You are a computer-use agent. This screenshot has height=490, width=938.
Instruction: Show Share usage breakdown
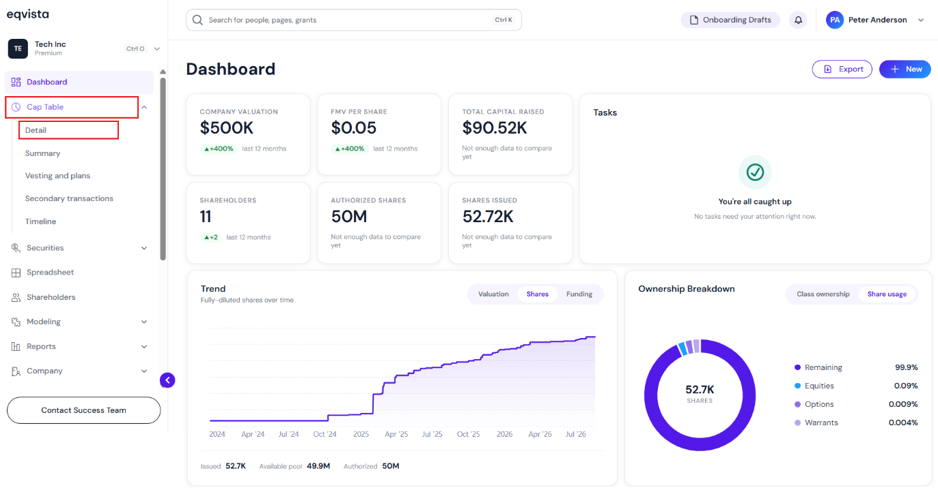click(x=887, y=294)
